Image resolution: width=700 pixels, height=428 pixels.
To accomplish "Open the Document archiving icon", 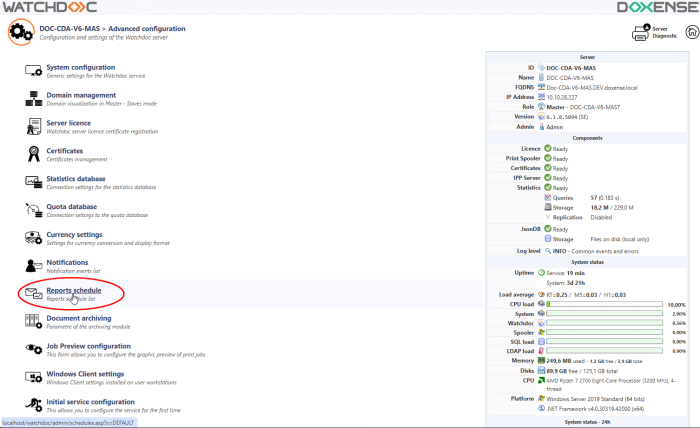I will [x=31, y=322].
